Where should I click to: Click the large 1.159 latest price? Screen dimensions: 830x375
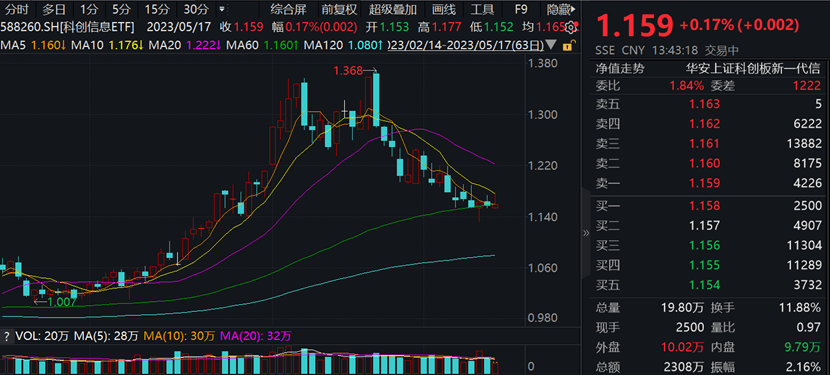pos(635,25)
